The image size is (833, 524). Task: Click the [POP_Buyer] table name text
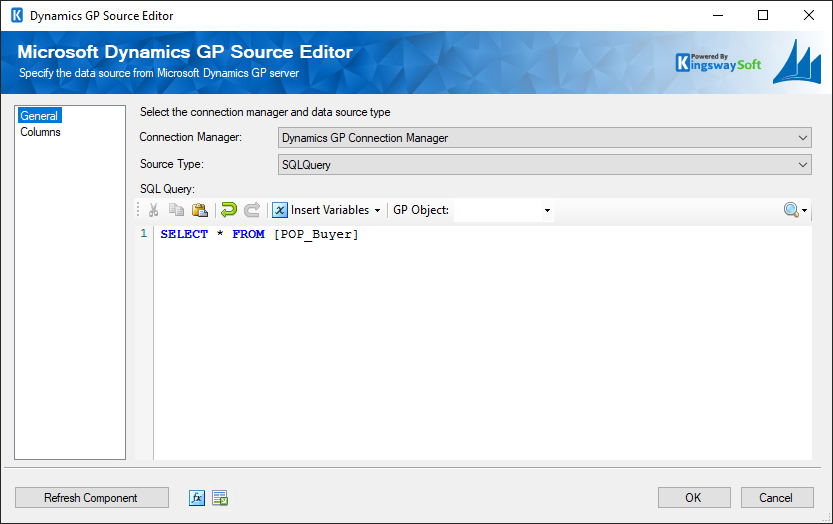click(x=316, y=234)
